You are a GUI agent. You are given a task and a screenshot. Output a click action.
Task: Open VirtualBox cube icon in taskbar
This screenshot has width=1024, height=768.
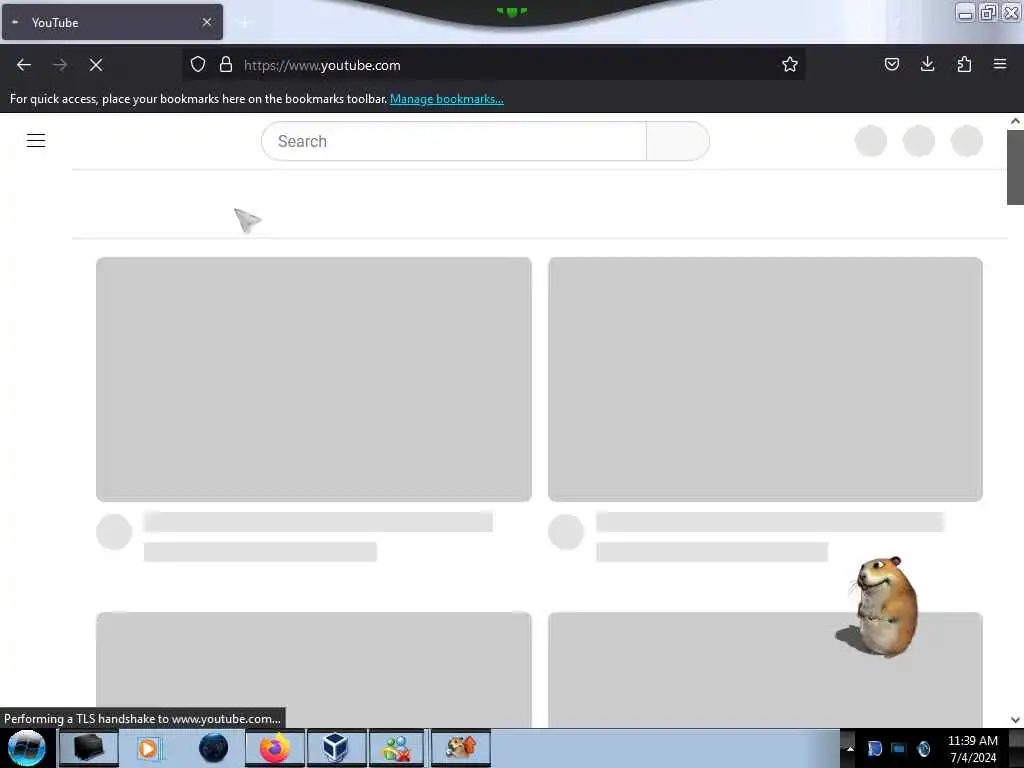tap(336, 748)
